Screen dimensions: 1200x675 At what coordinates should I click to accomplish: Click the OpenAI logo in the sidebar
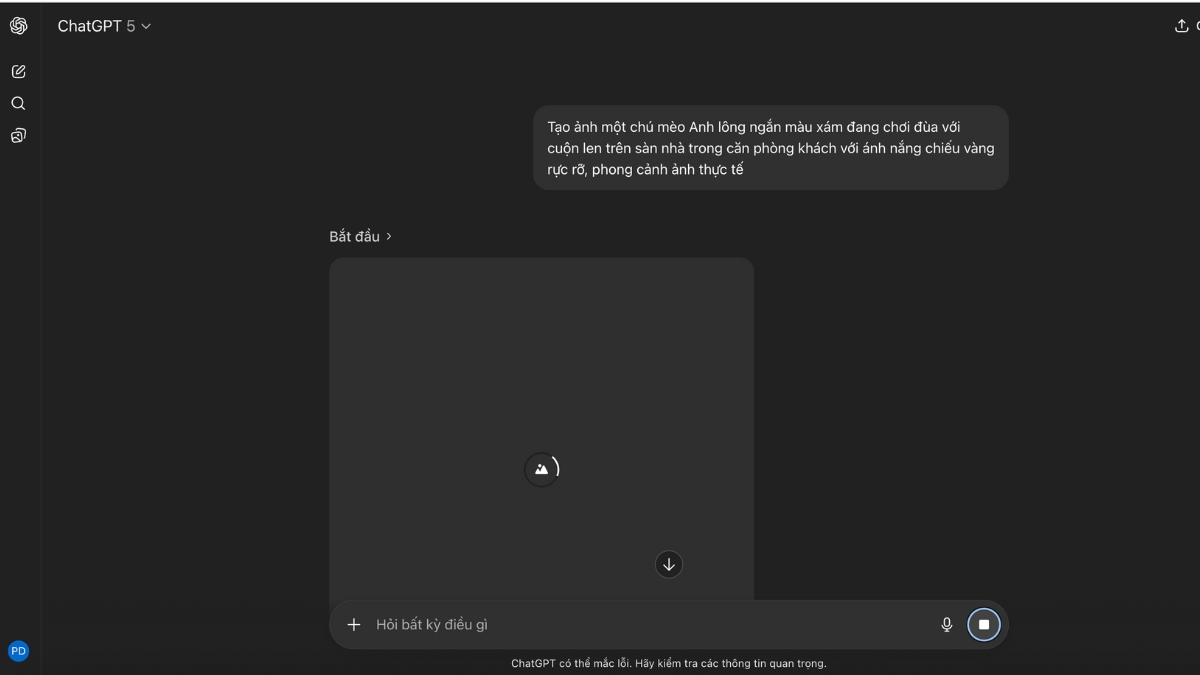point(18,26)
